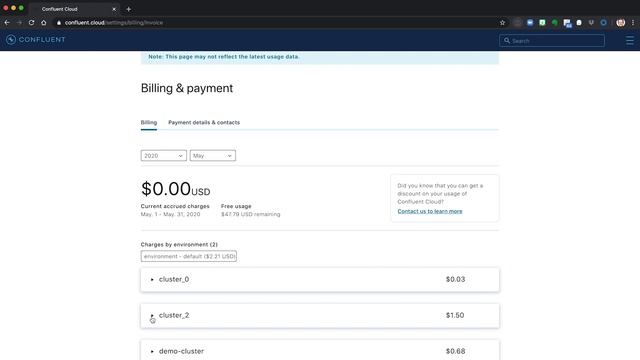Expand the demo-cluster charges row

coord(152,351)
